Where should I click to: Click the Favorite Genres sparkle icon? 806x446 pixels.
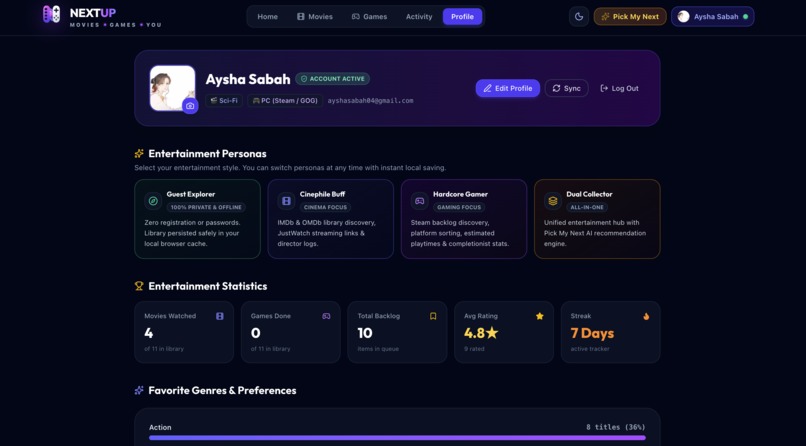click(x=139, y=391)
